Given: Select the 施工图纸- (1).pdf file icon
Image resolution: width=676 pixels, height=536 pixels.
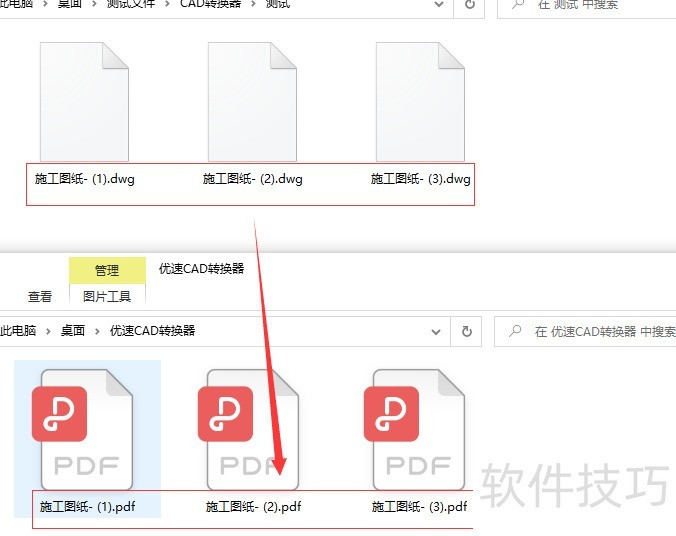Looking at the screenshot, I should coord(86,428).
